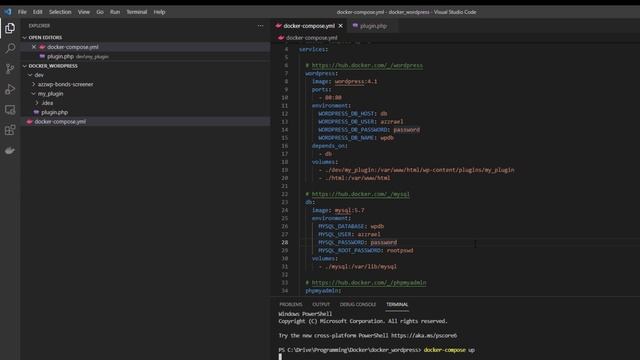This screenshot has width=640, height=360.
Task: Close docker-compose.yml in Open Editors list
Action: tap(34, 47)
